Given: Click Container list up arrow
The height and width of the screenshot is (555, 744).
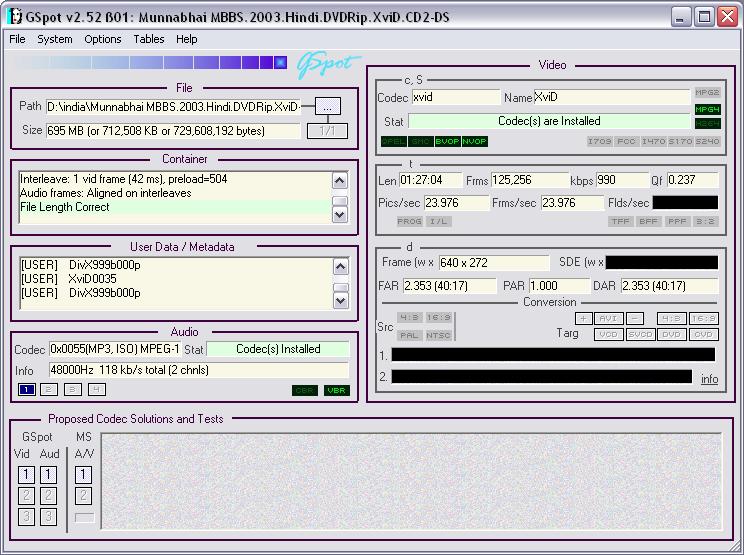Looking at the screenshot, I should 340,180.
